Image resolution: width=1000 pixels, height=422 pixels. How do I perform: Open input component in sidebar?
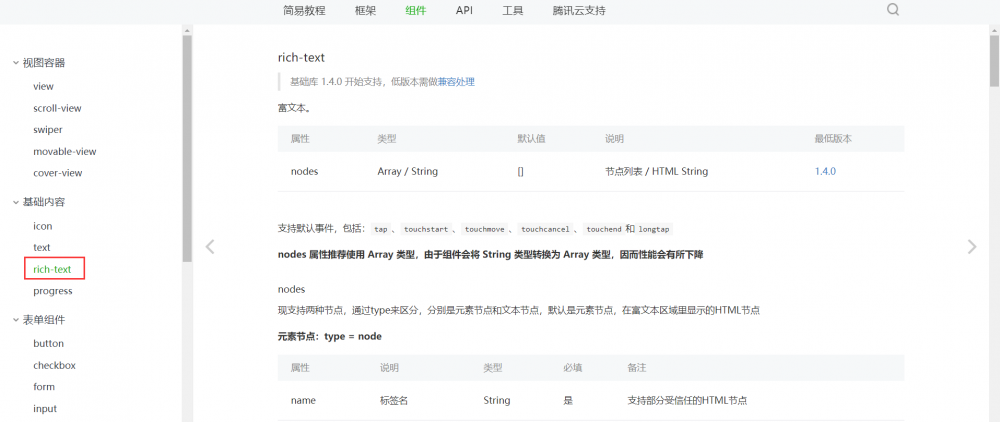pyautogui.click(x=45, y=409)
